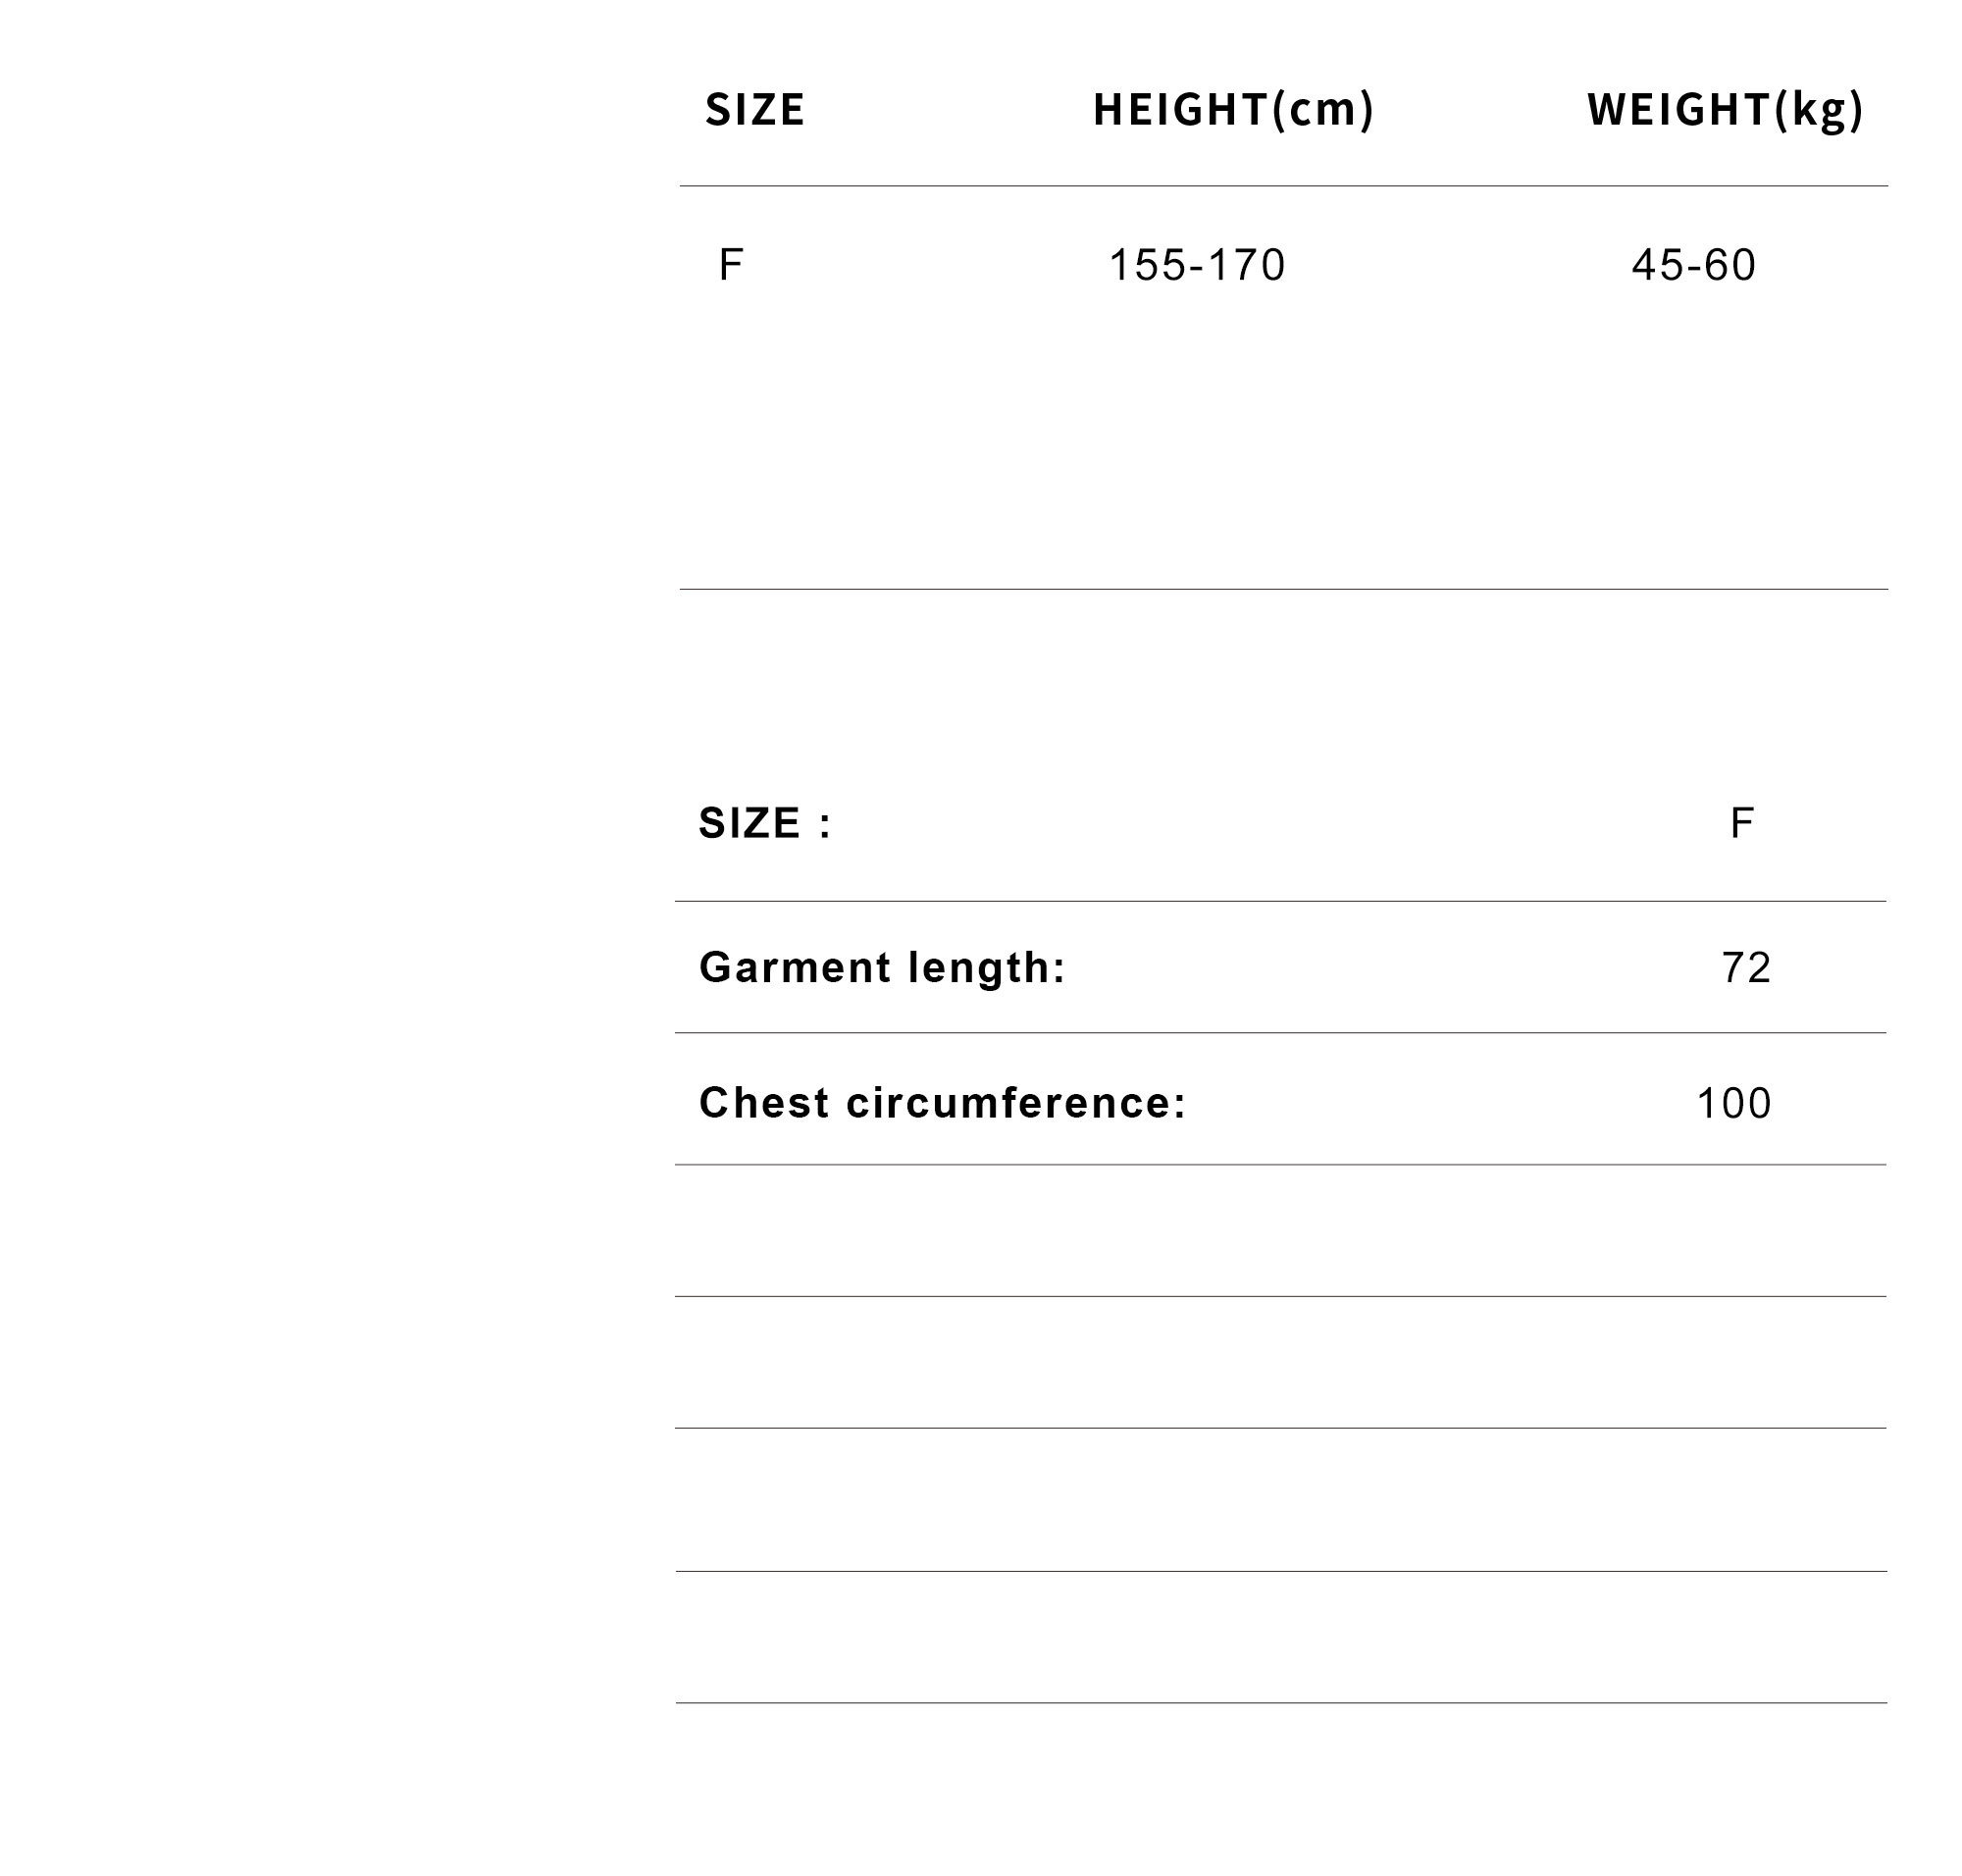The height and width of the screenshot is (1876, 1962).
Task: Click the 'Chest circumference:' label
Action: [942, 1103]
